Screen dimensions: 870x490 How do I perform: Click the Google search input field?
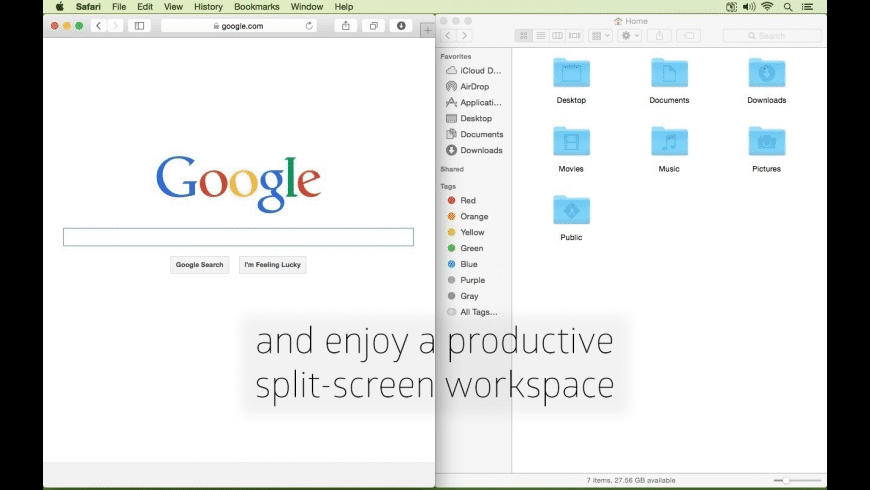pos(238,237)
